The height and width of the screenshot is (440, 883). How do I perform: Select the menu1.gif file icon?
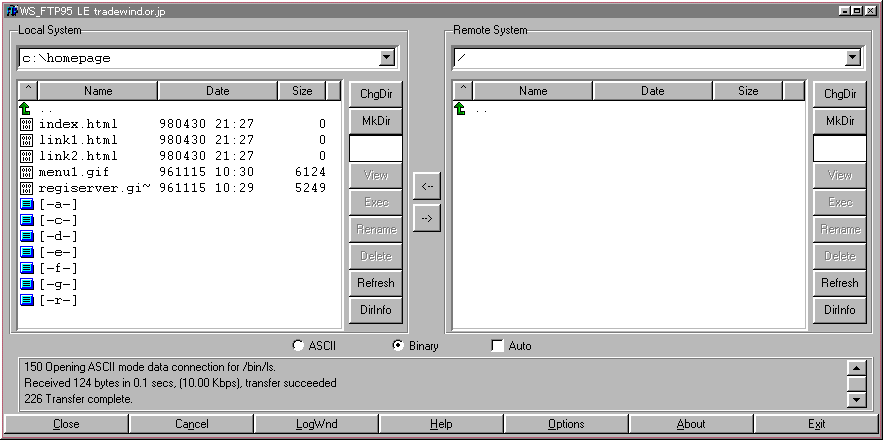pos(27,172)
